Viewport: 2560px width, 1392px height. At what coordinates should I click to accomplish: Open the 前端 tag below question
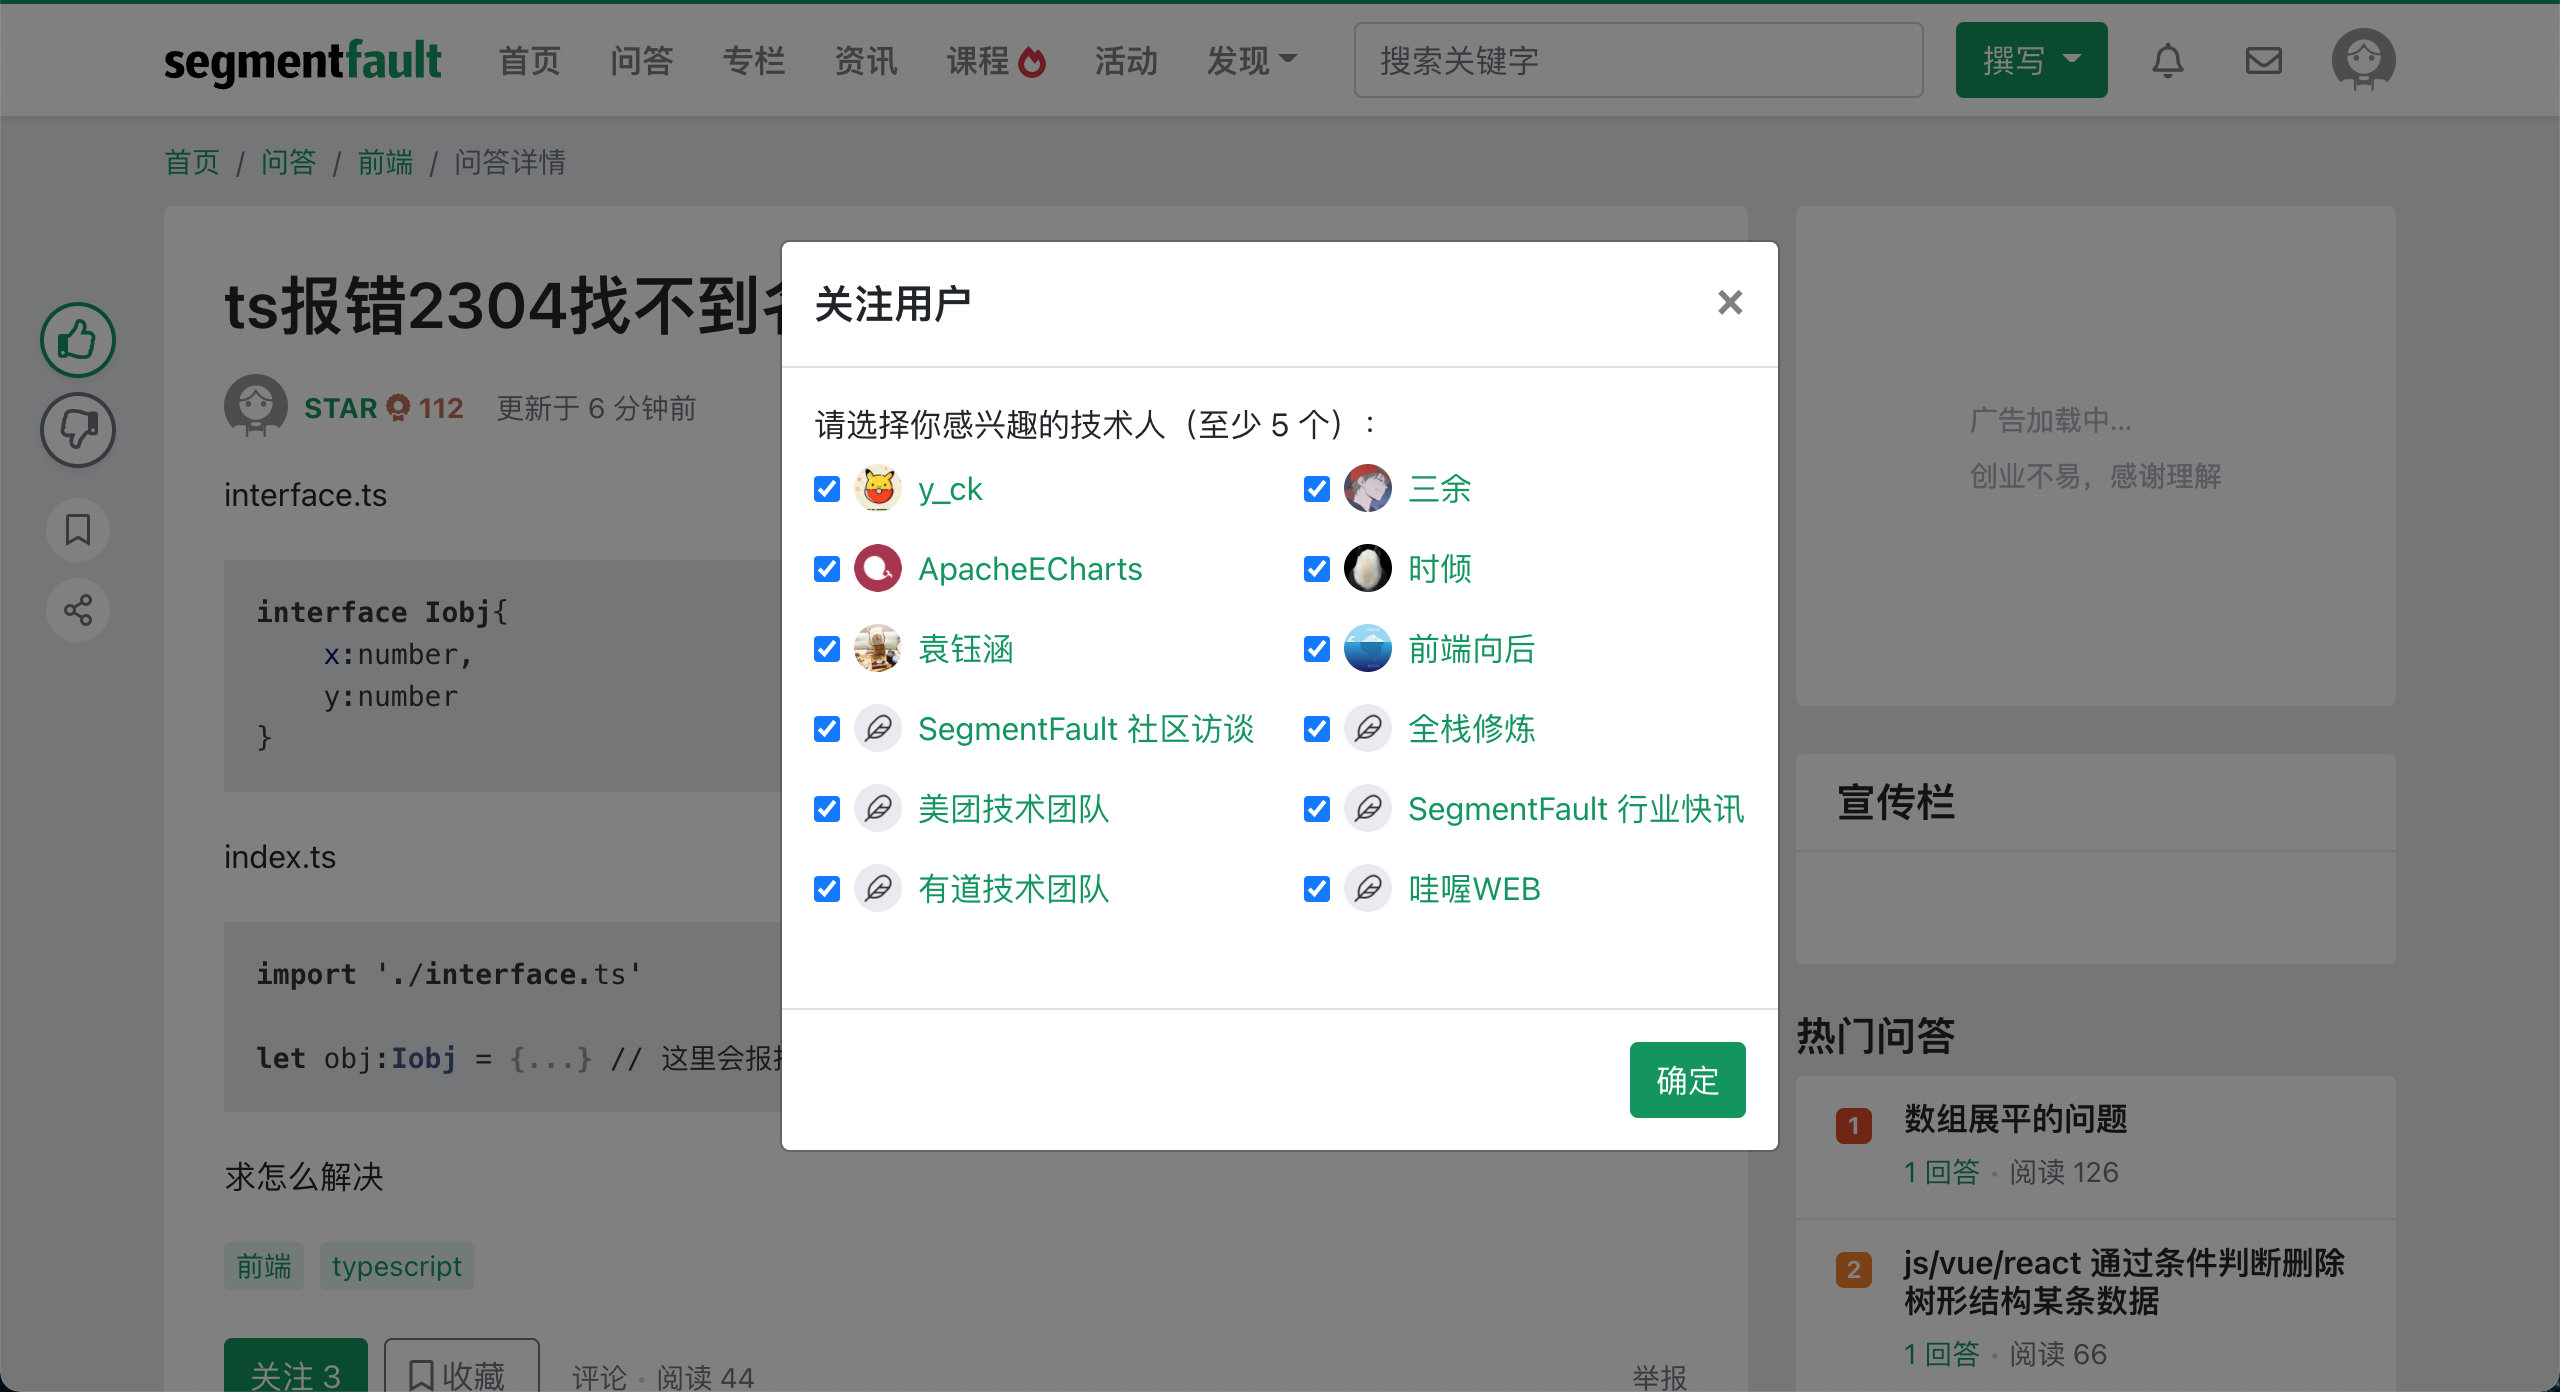(x=264, y=1266)
